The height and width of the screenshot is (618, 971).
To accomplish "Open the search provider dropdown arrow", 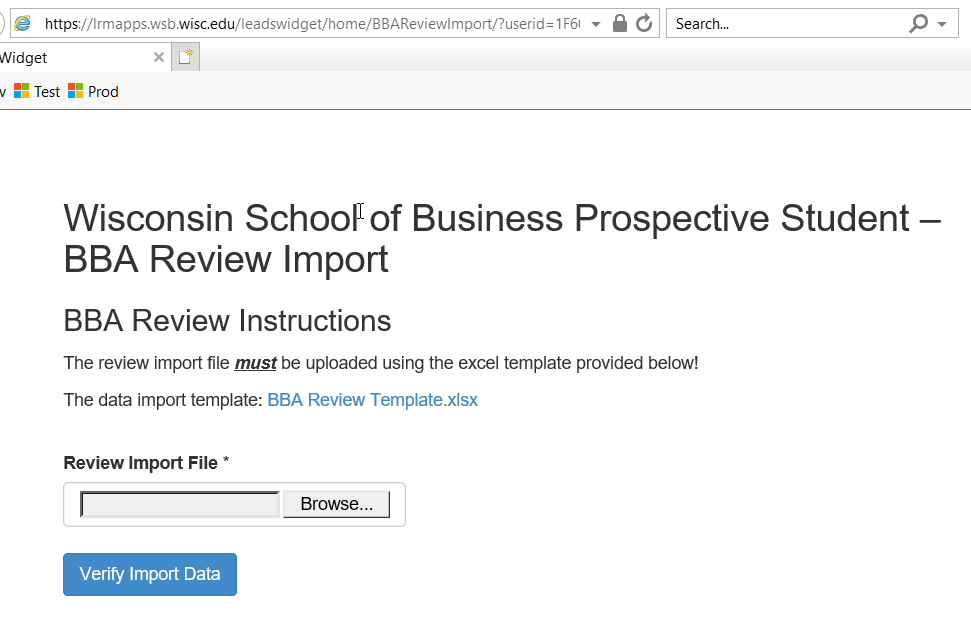I will (x=943, y=24).
